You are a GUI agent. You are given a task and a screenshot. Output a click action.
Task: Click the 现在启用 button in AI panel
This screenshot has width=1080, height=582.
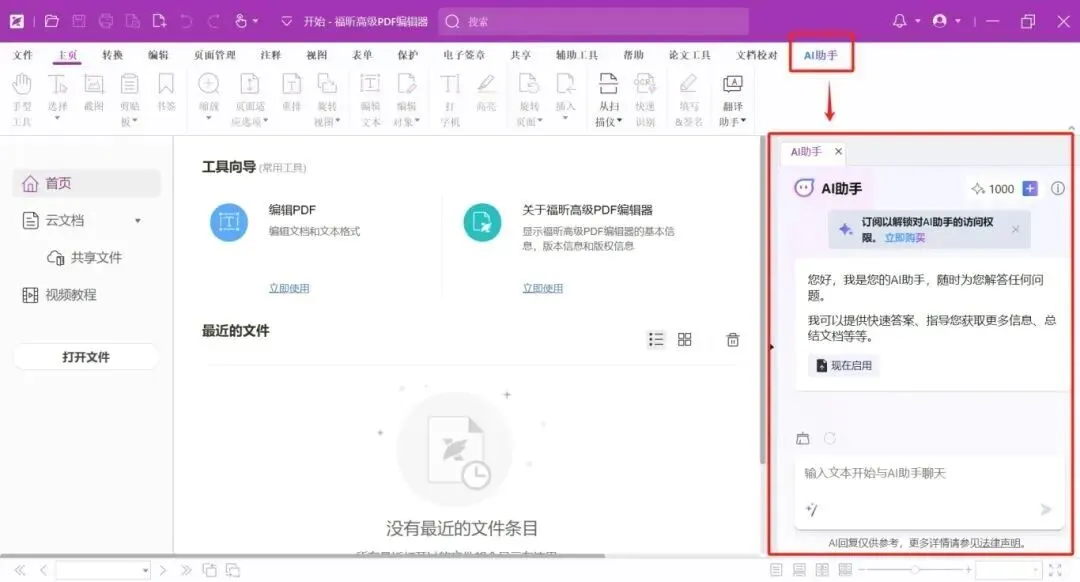tap(844, 366)
